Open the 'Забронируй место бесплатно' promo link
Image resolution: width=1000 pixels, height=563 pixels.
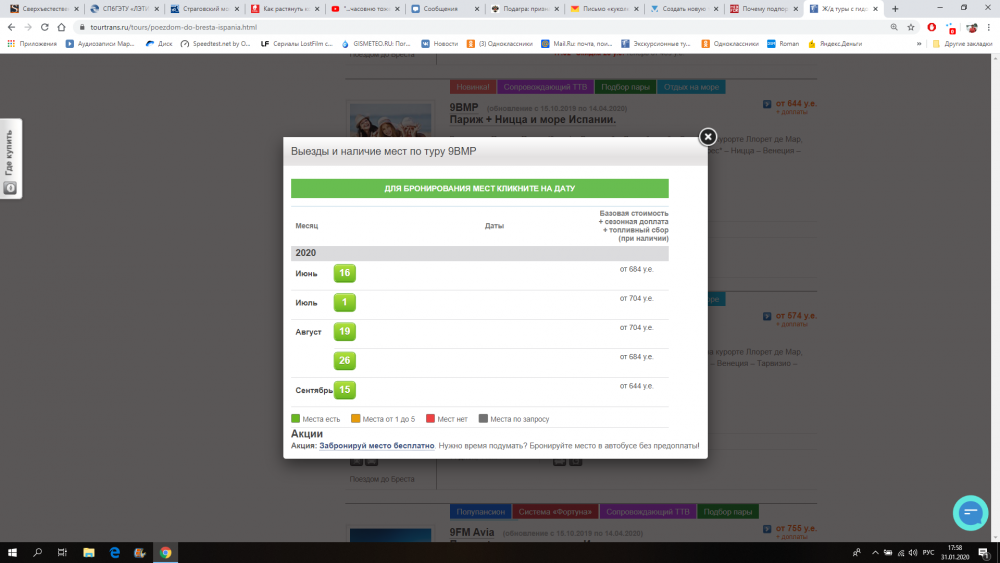point(377,446)
